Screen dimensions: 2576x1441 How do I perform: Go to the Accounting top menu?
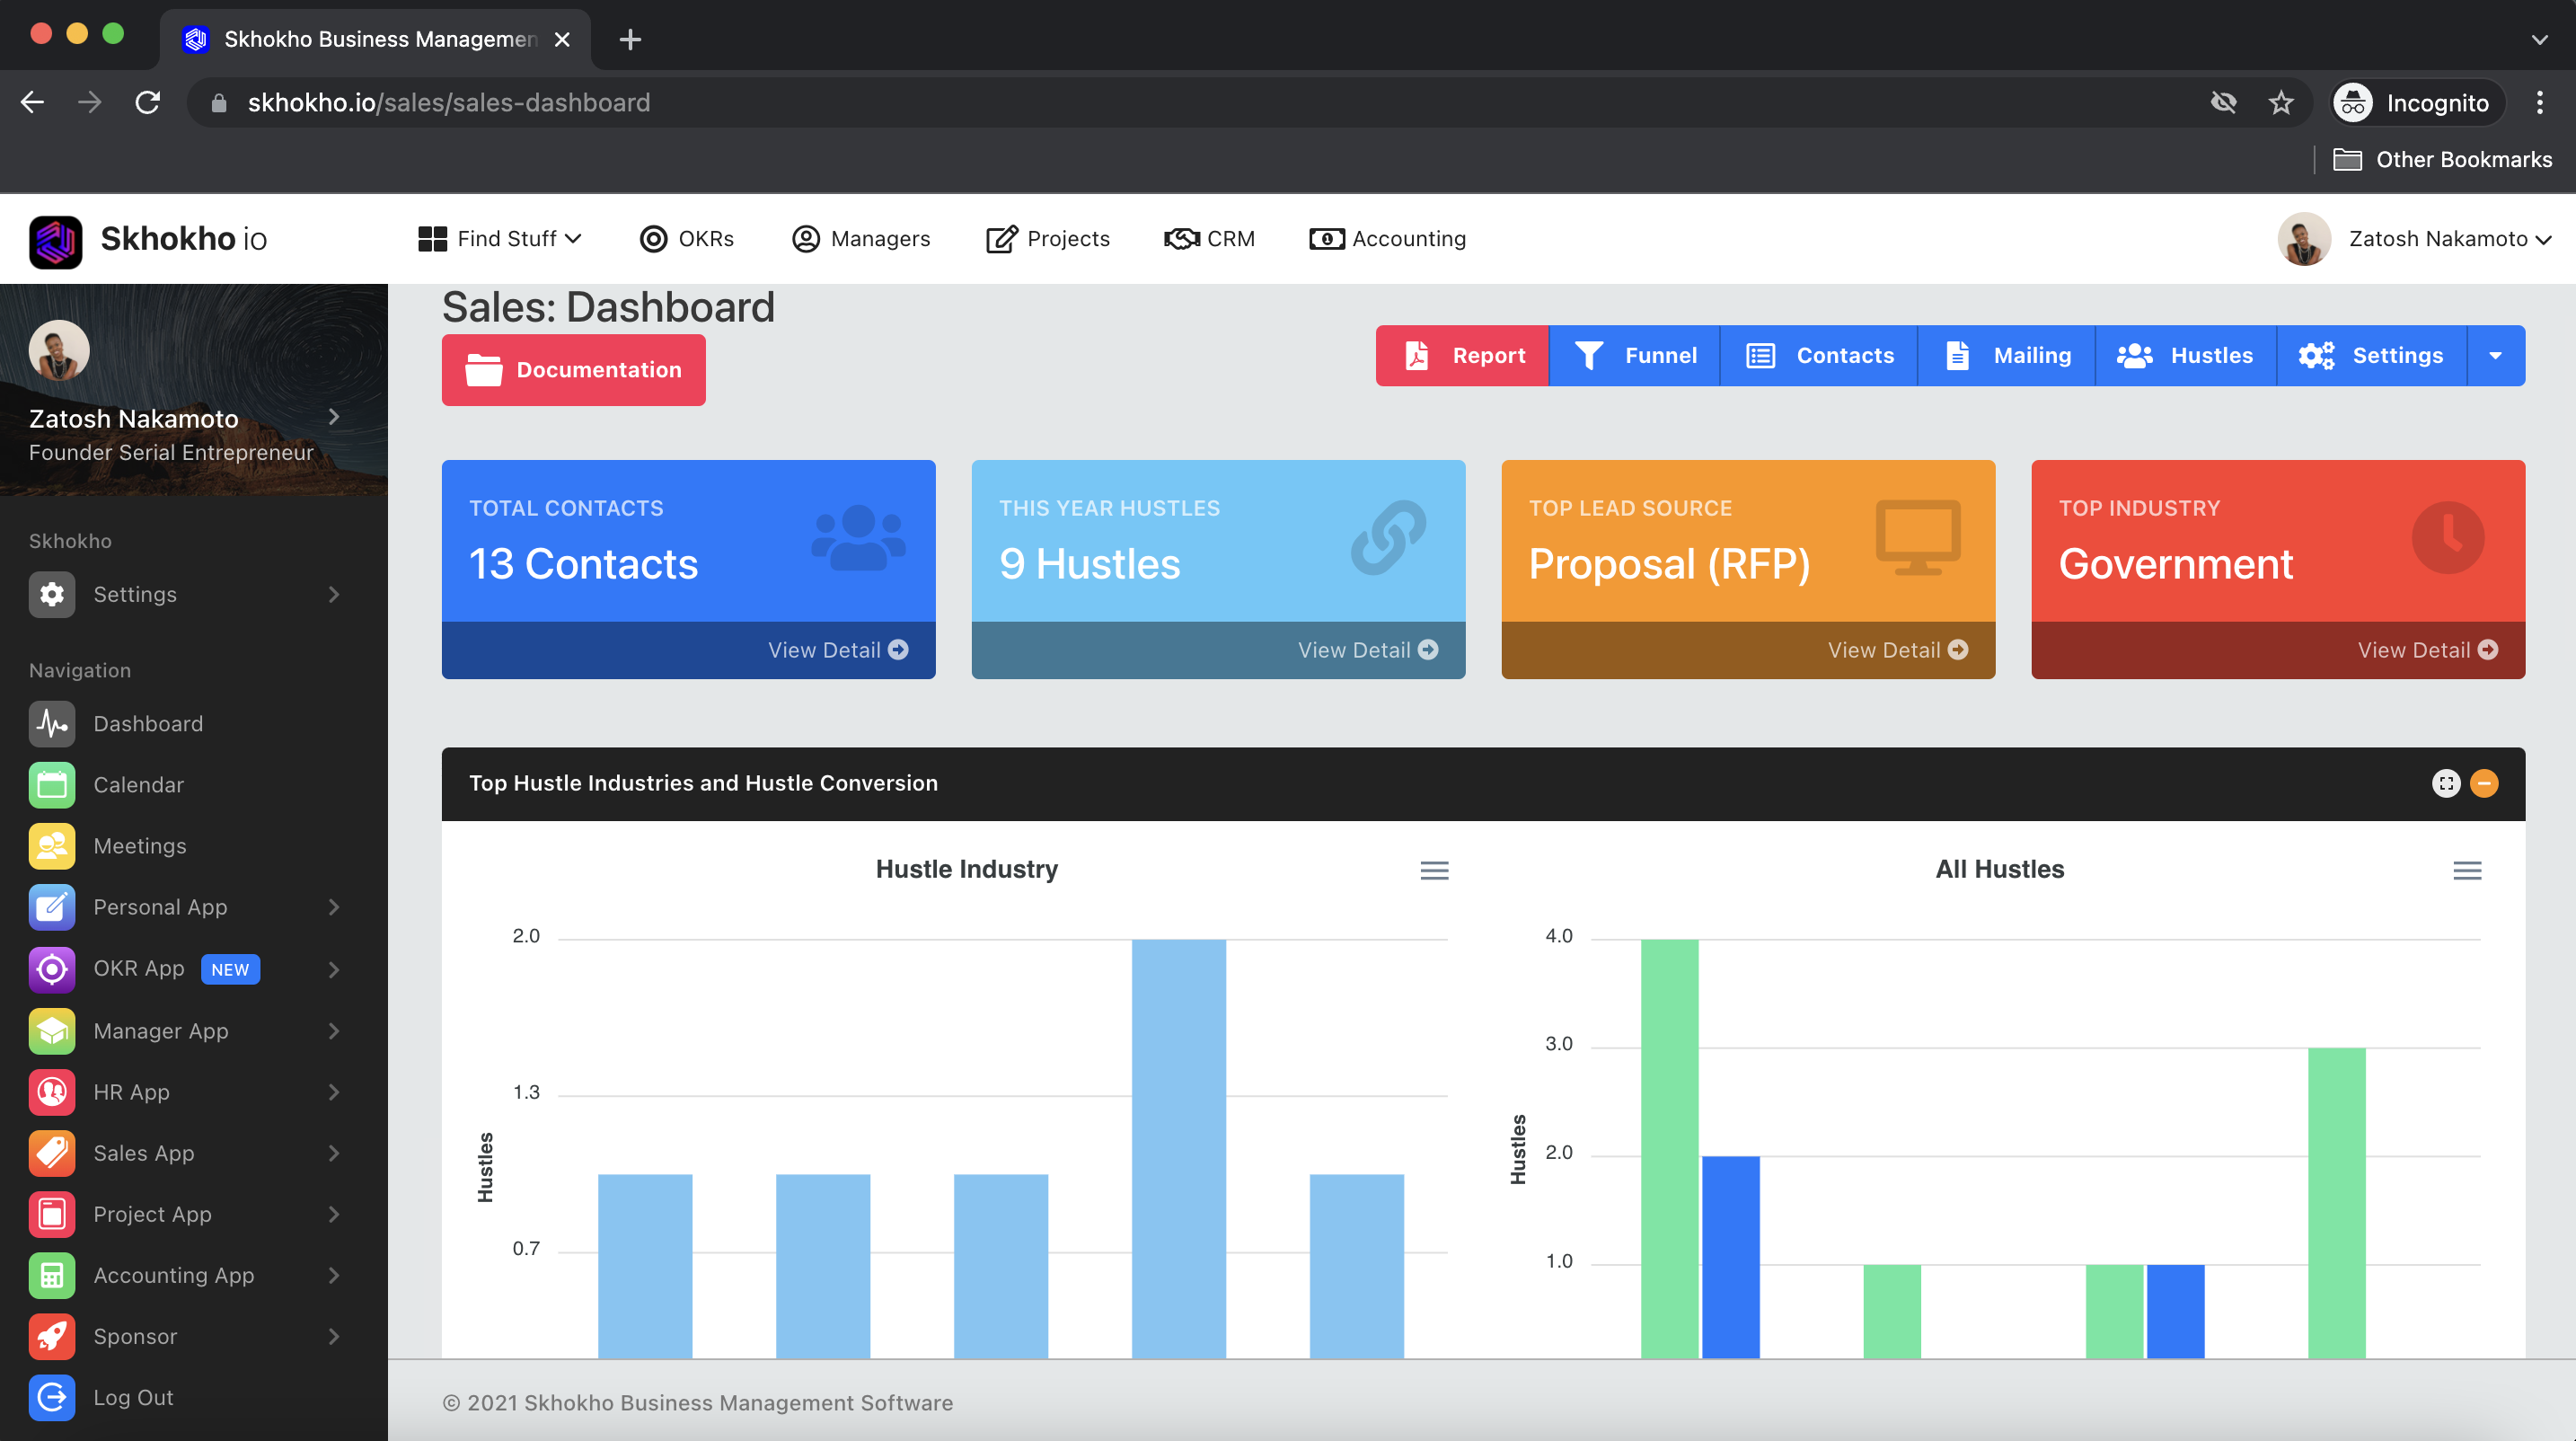tap(1387, 239)
